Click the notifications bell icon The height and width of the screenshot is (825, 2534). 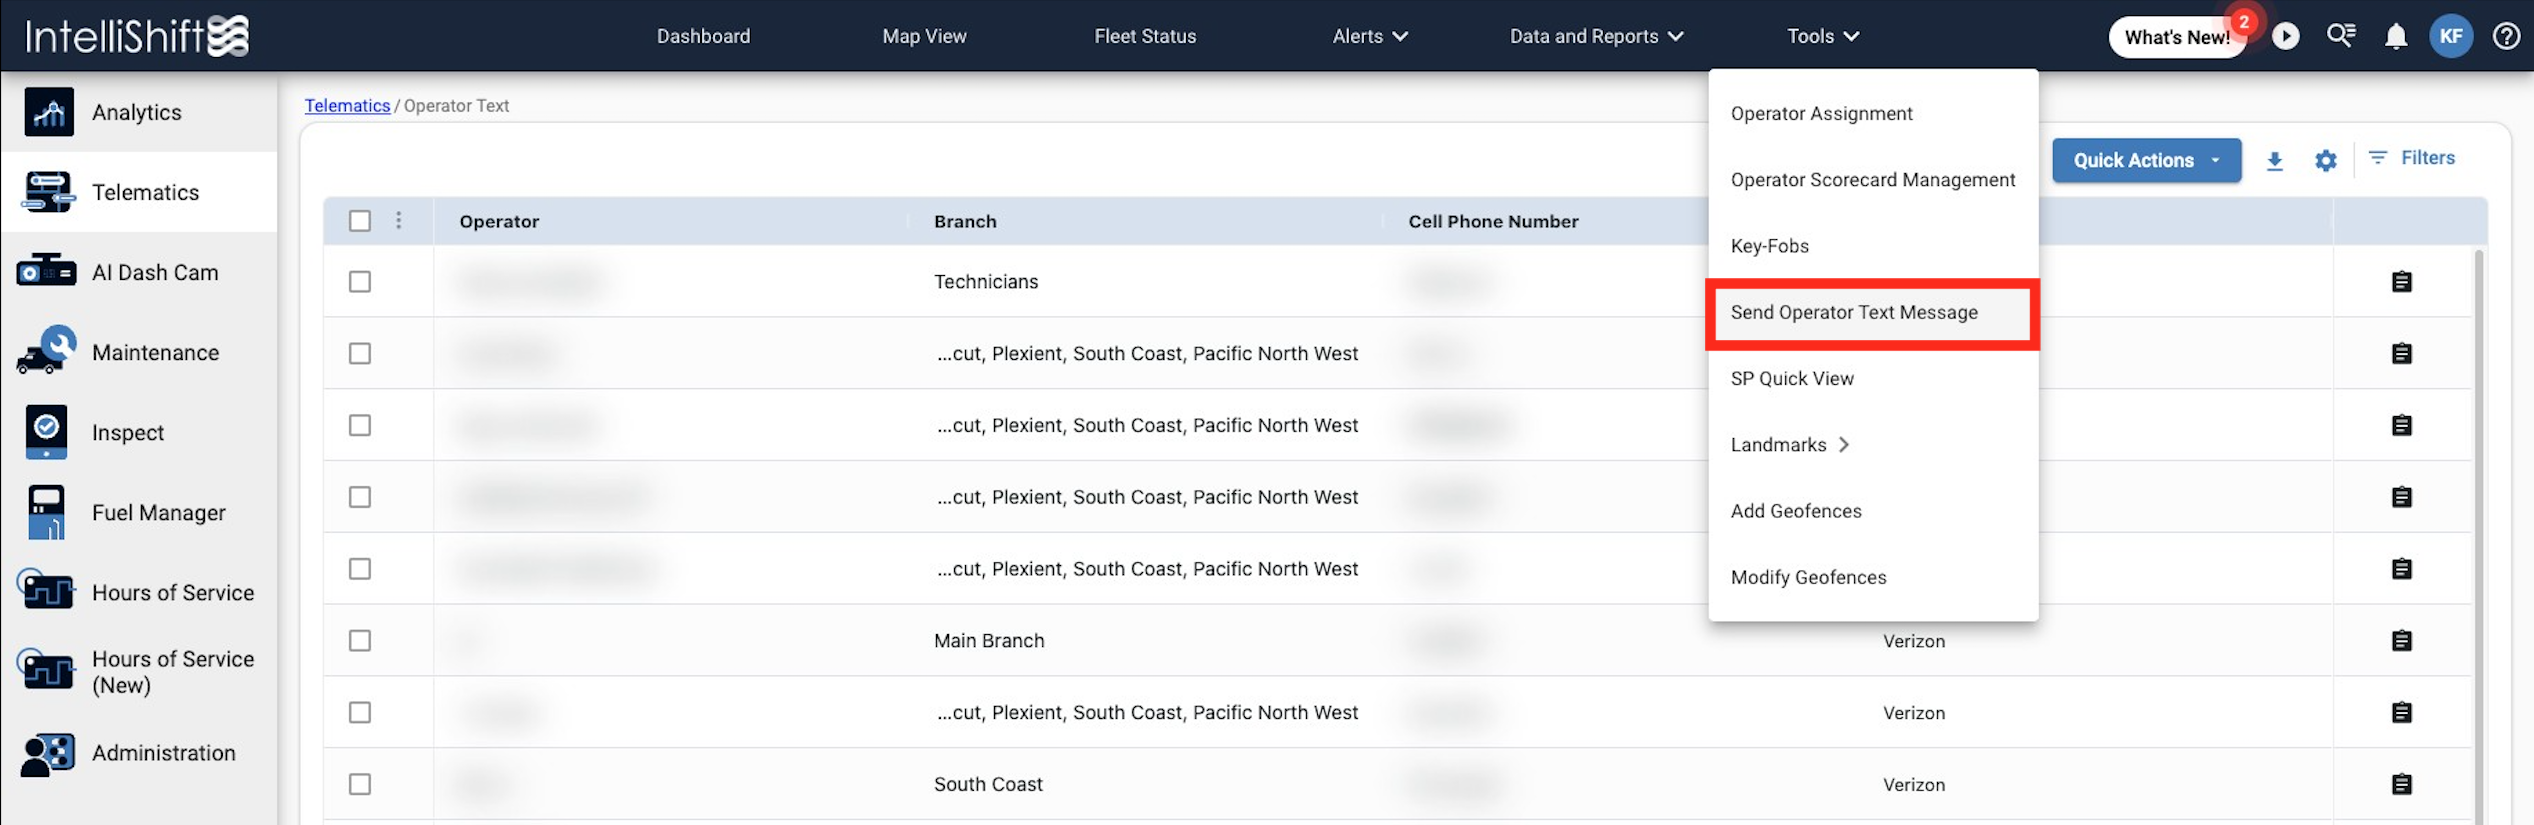tap(2395, 37)
